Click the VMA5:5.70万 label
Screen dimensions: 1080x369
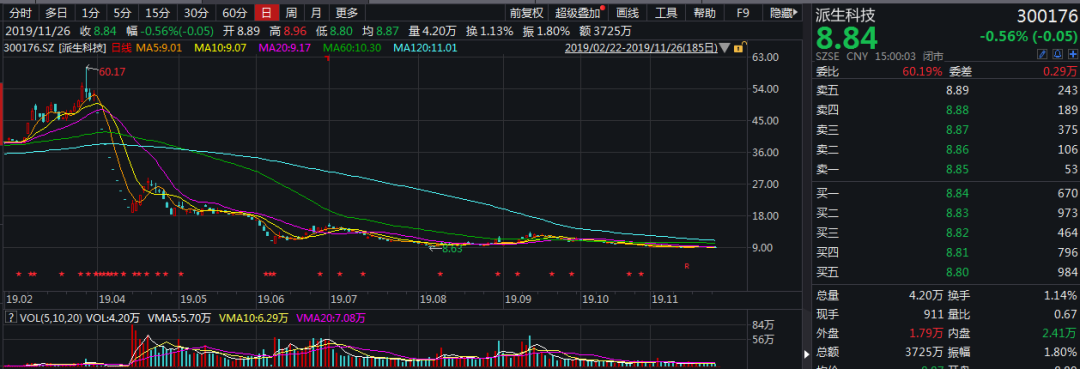coord(178,318)
